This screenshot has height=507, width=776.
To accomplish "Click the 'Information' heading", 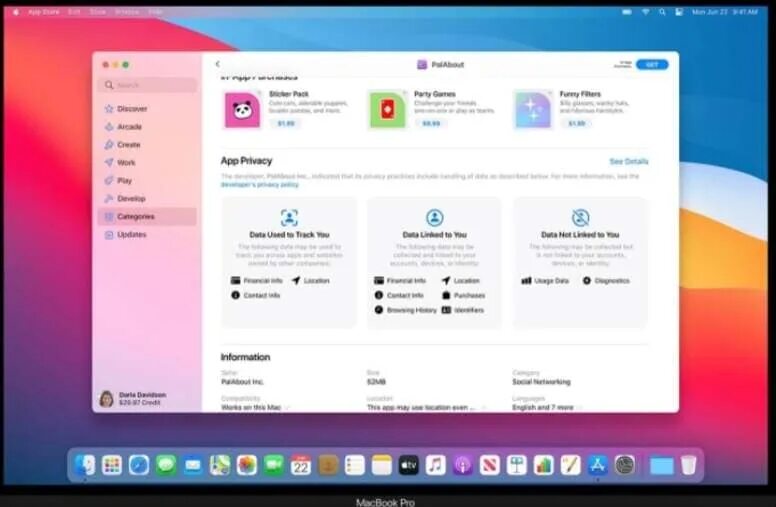I will coord(245,357).
